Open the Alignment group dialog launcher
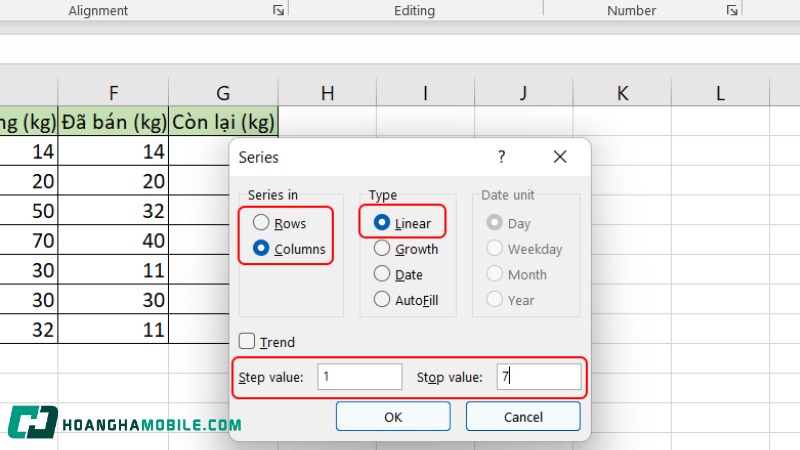The height and width of the screenshot is (450, 800). pyautogui.click(x=278, y=10)
